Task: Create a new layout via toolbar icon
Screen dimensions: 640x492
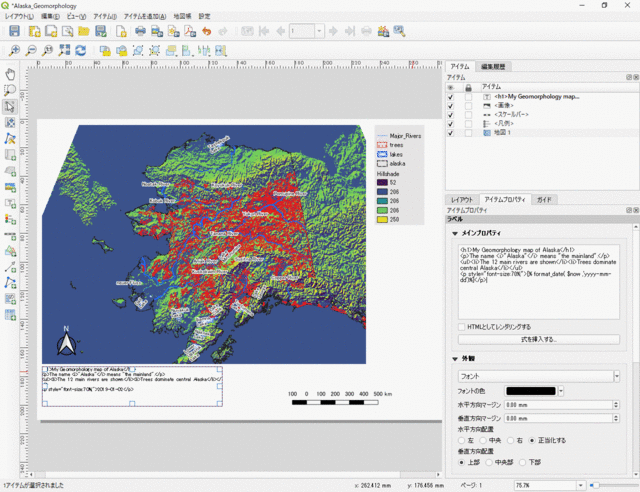Action: (35, 31)
